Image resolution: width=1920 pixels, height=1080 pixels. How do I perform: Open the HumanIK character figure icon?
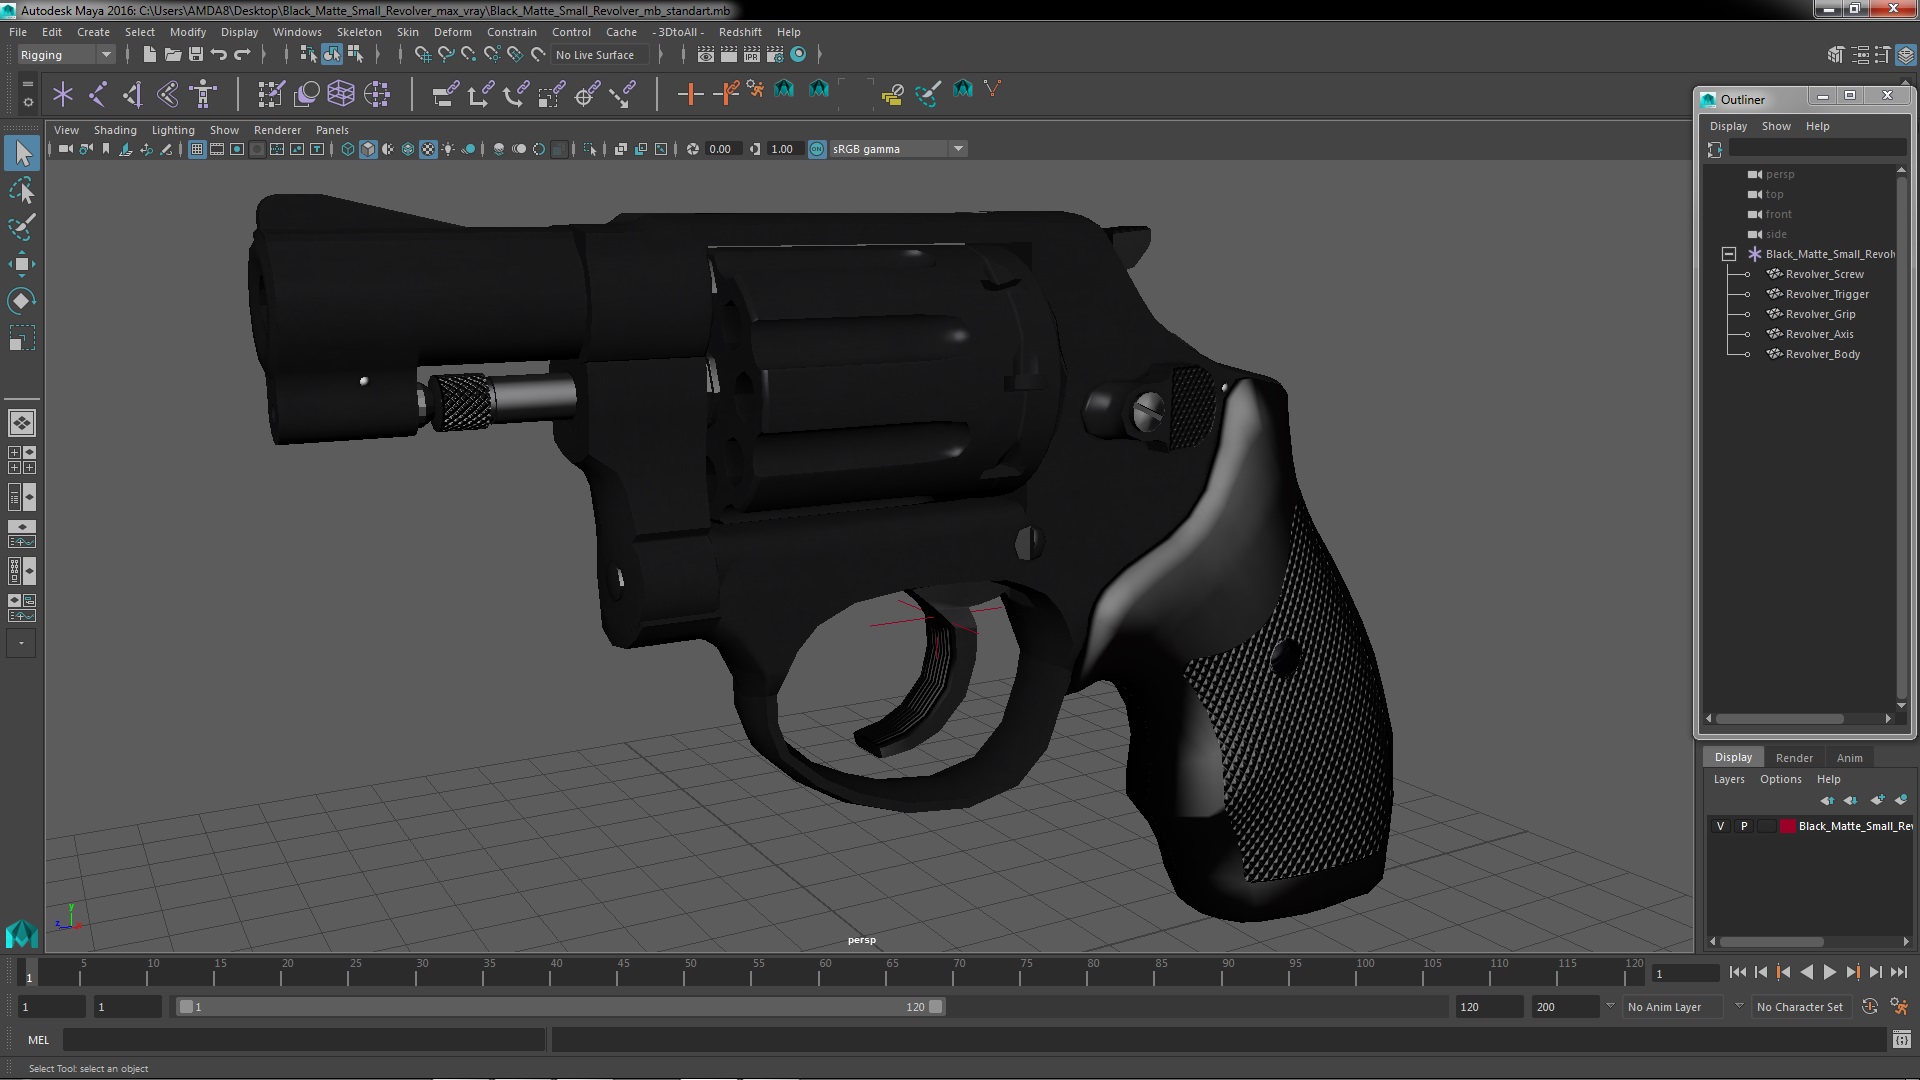[x=203, y=94]
